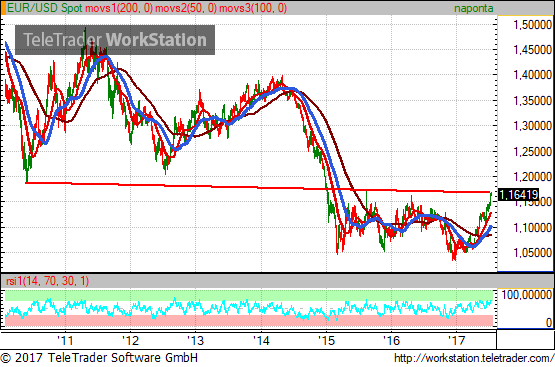The height and width of the screenshot is (367, 555).
Task: Click the EUR/USD Spot chart title
Action: pyautogui.click(x=45, y=8)
